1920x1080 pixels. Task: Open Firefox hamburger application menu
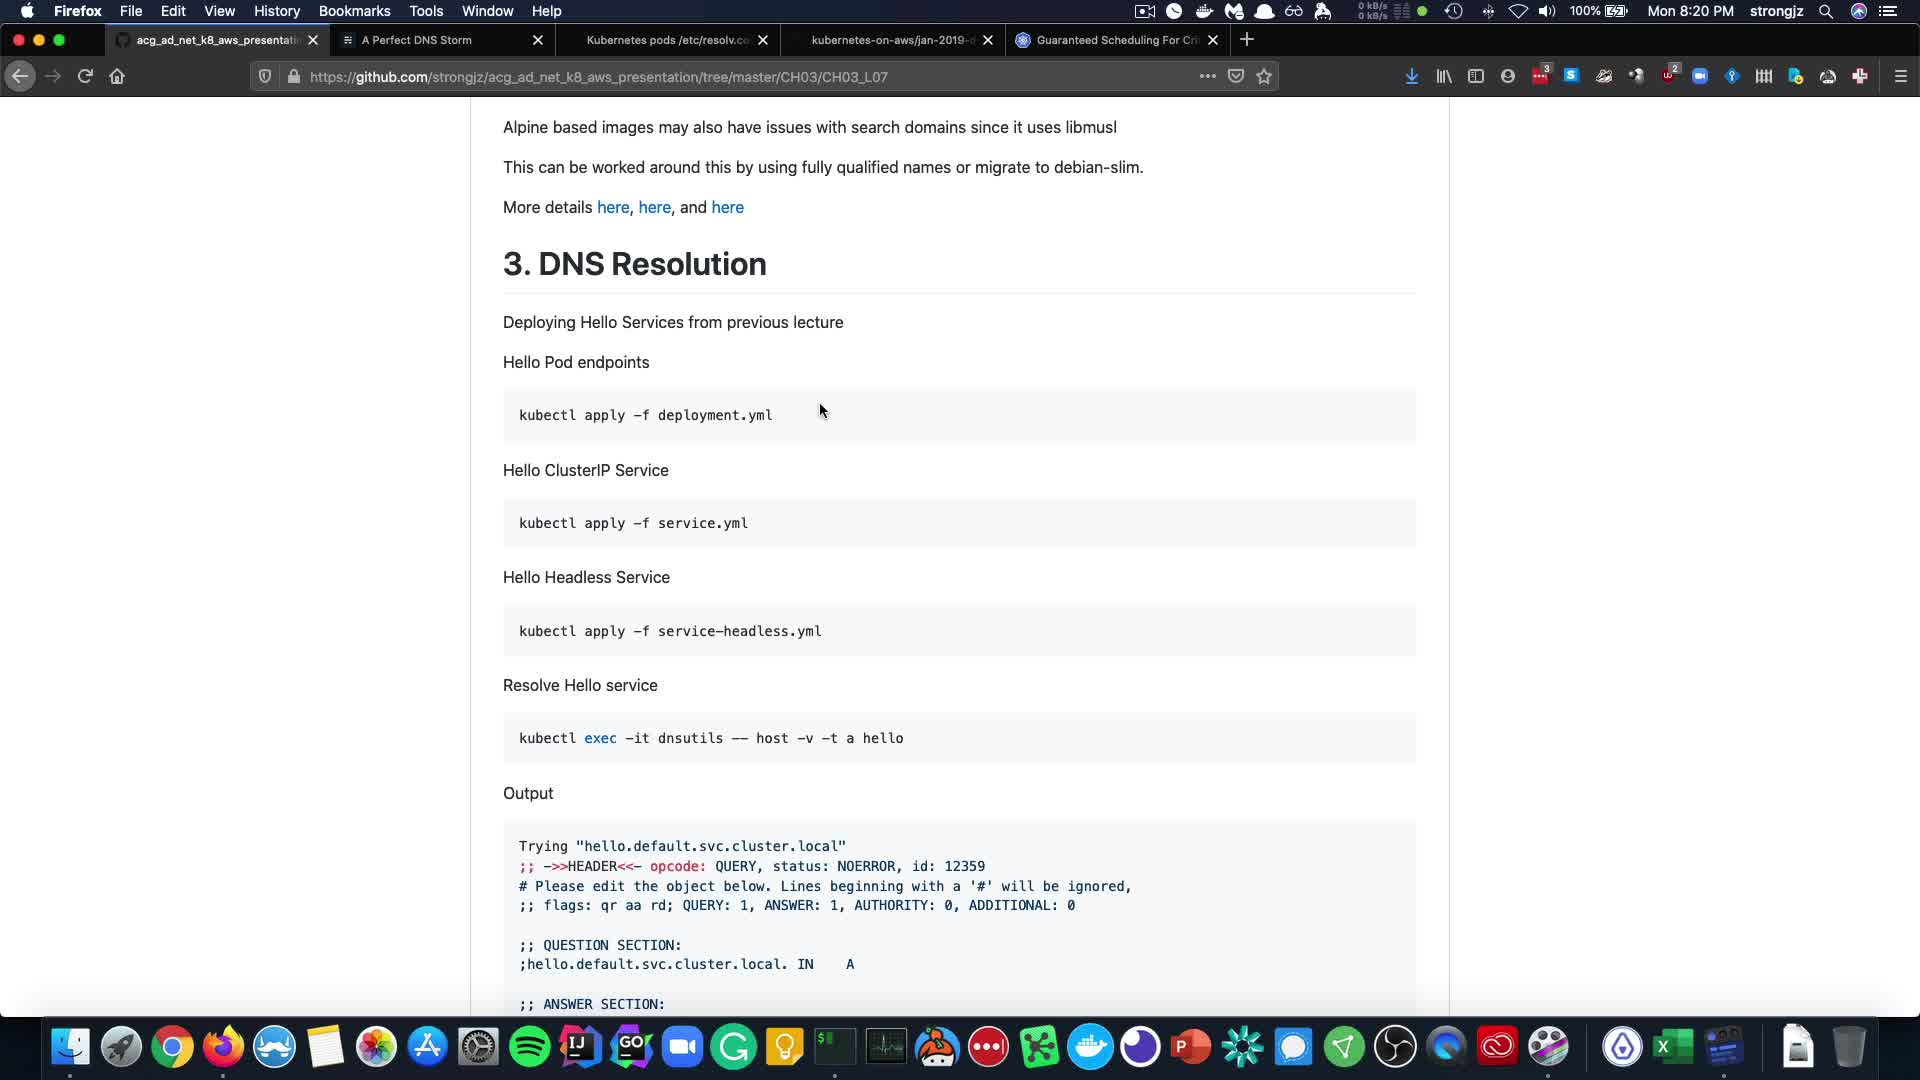click(x=1900, y=76)
